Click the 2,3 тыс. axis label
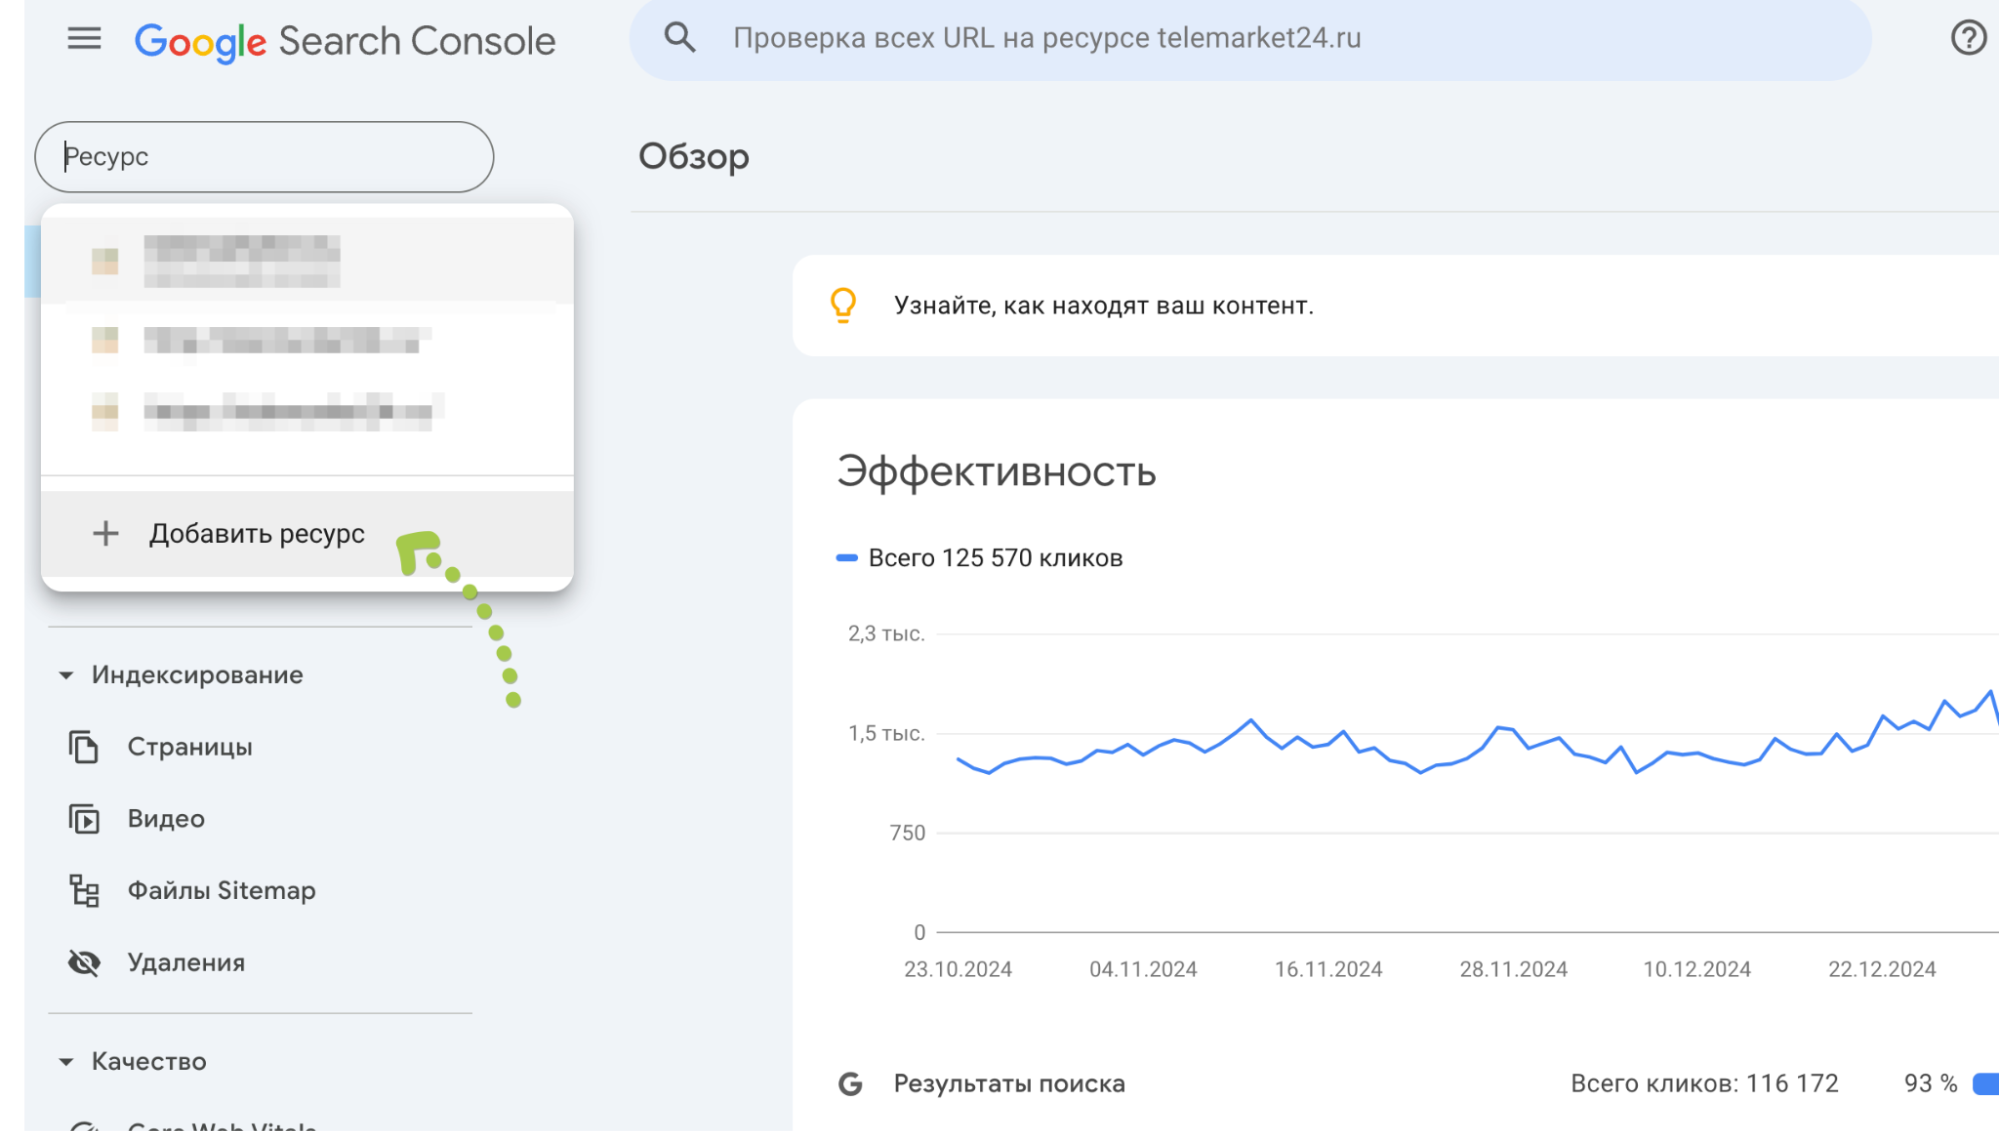 [x=886, y=634]
